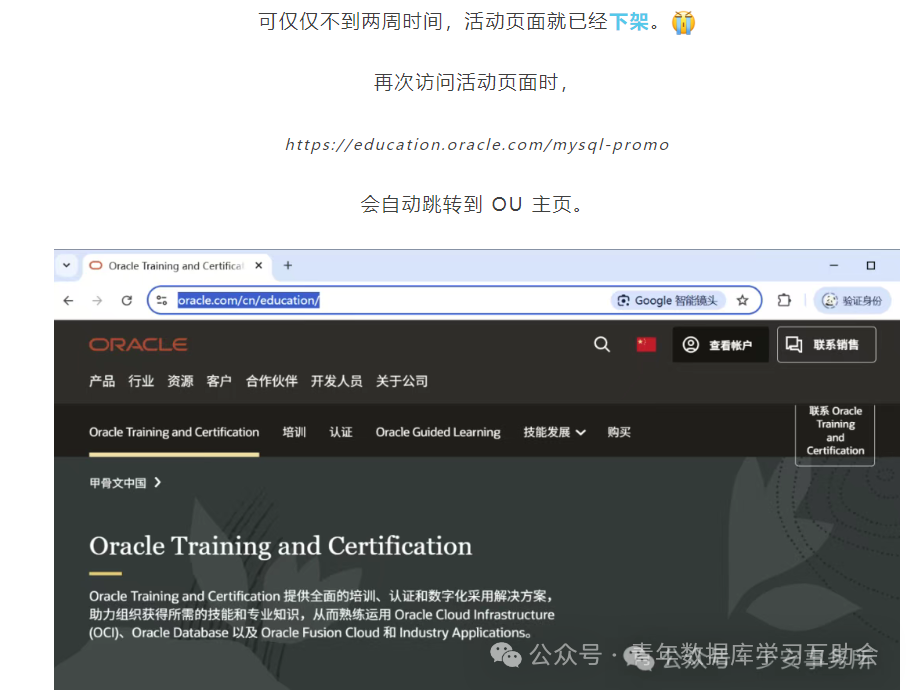Click the 下架 highlighted link

click(x=629, y=22)
